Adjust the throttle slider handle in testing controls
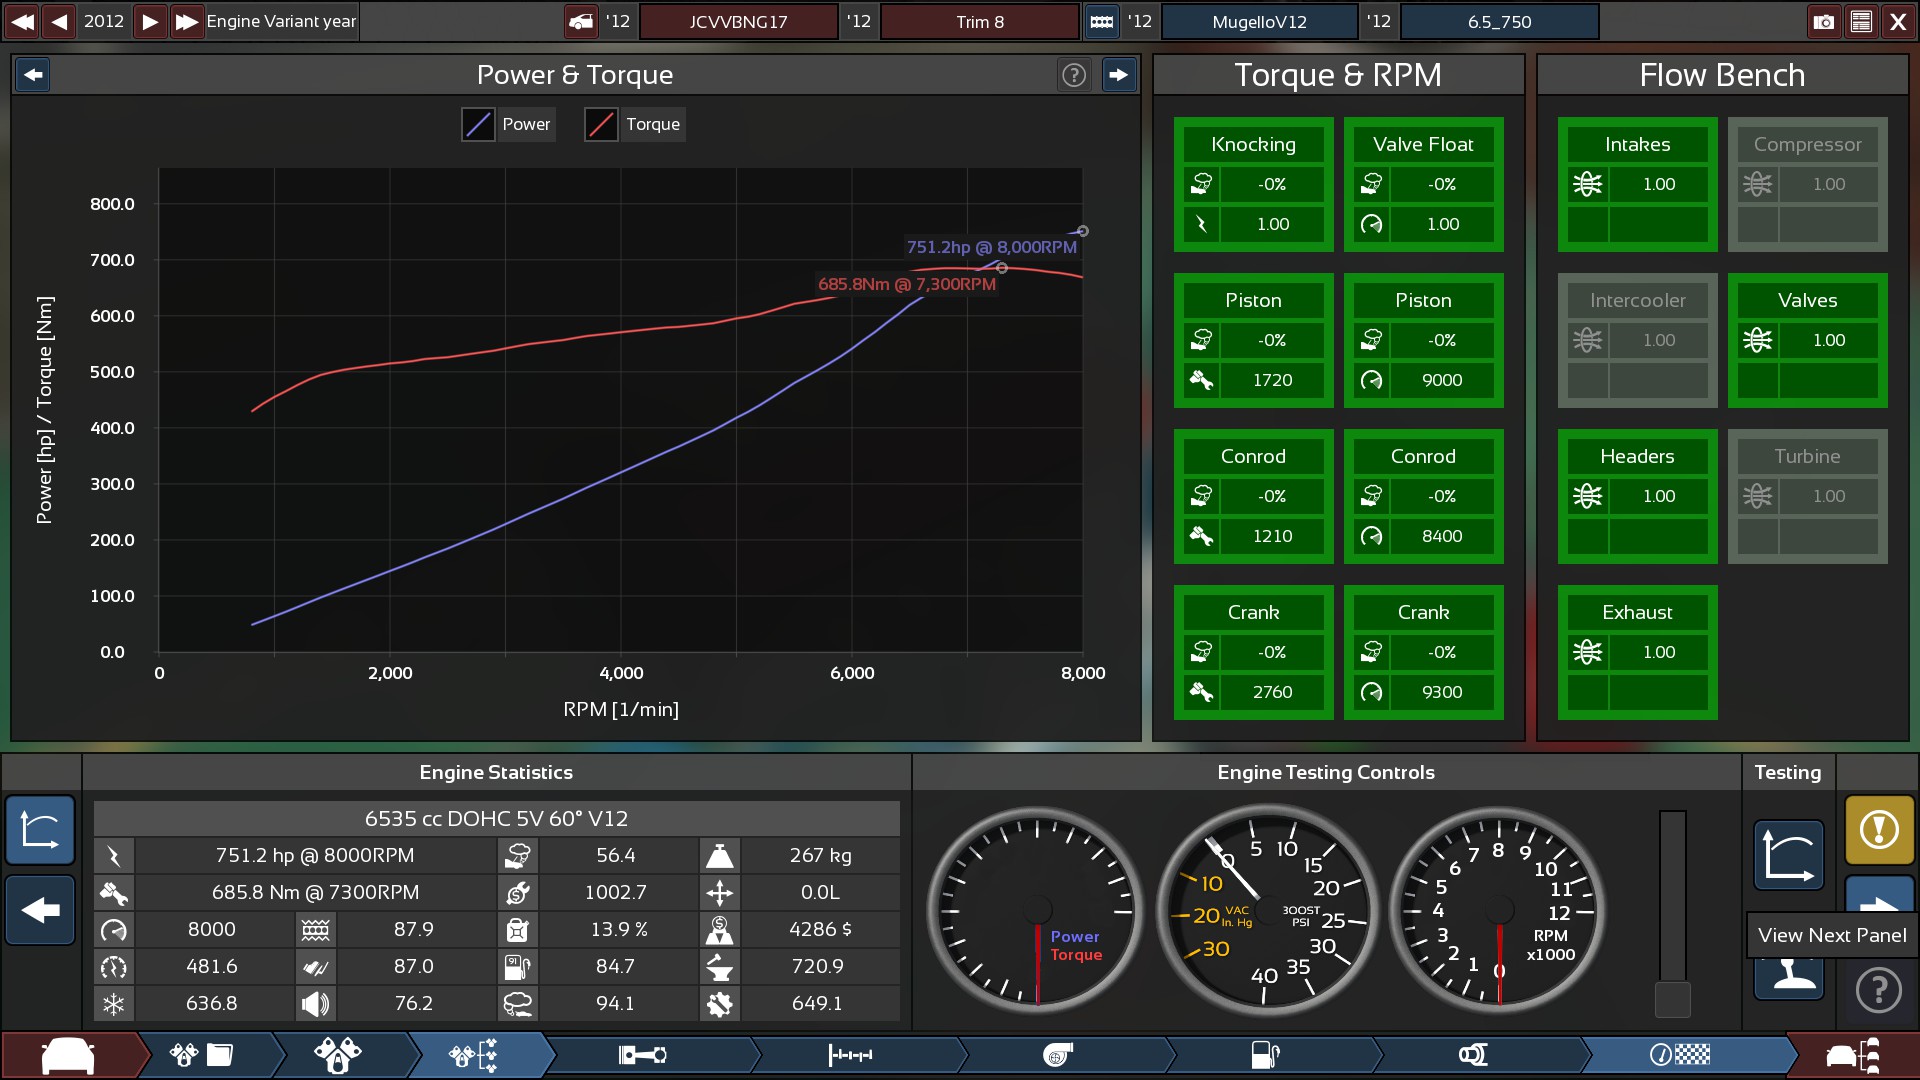Viewport: 1920px width, 1080px height. (1672, 999)
